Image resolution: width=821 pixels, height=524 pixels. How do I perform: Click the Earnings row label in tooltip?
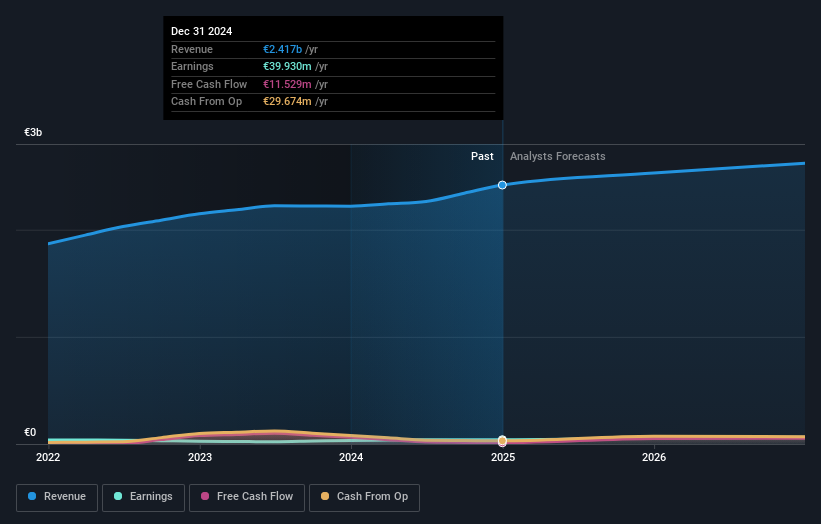[192, 66]
